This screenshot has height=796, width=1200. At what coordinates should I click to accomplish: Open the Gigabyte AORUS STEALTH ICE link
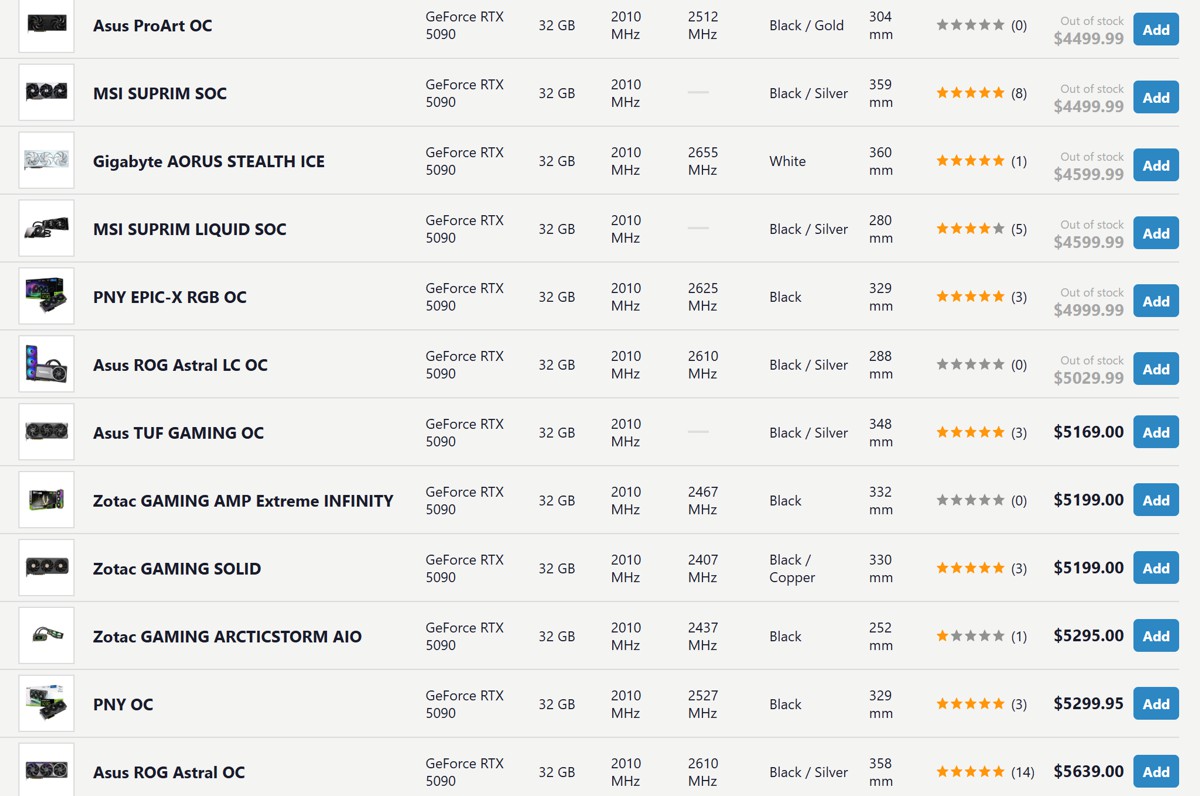pos(209,161)
